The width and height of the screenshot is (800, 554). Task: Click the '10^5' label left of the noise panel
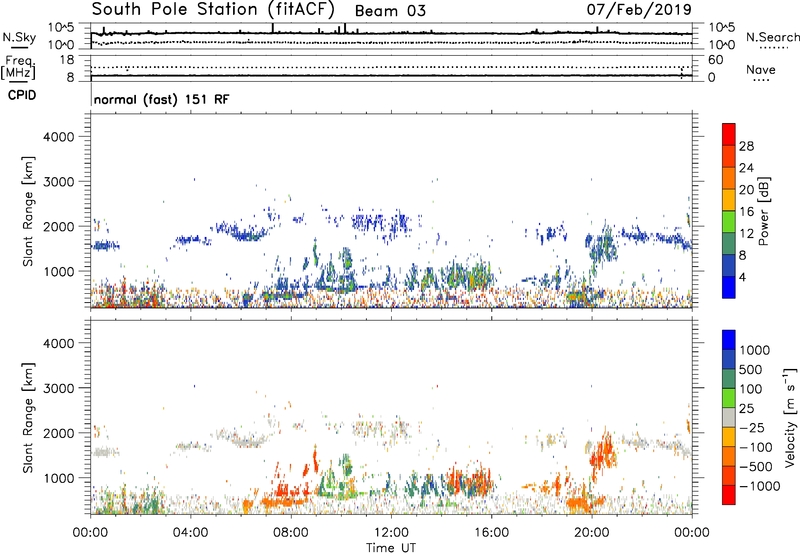[x=61, y=27]
